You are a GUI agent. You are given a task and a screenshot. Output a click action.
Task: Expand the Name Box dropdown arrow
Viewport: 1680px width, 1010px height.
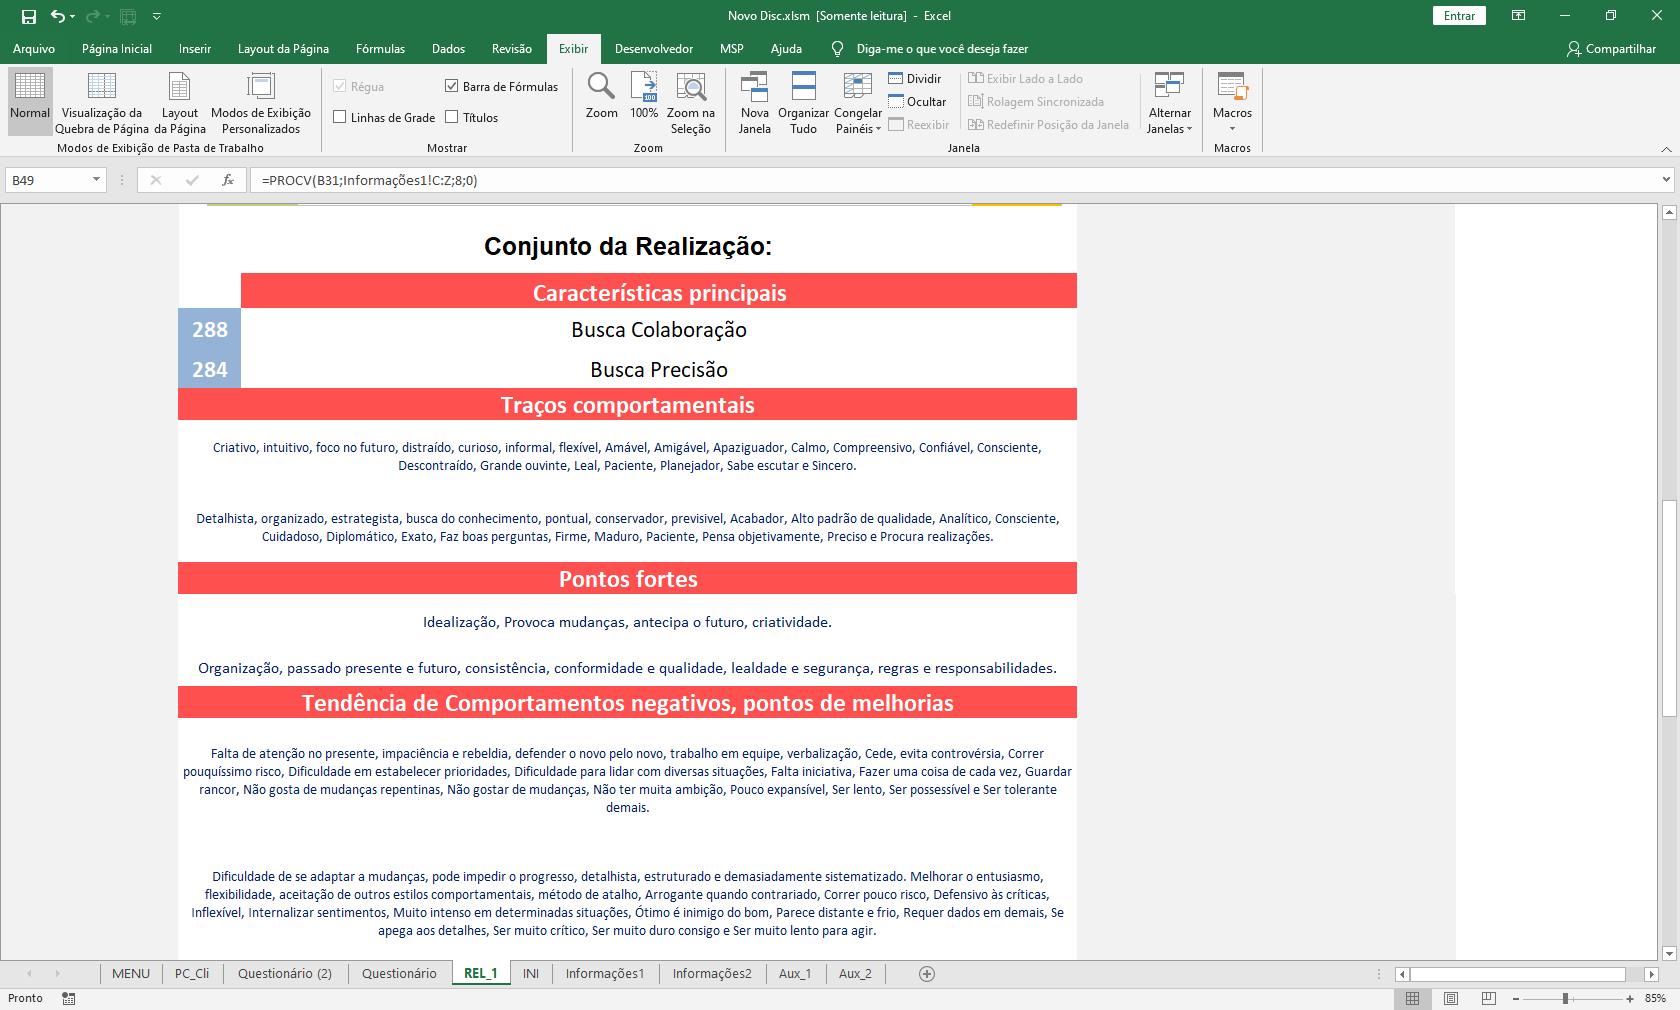click(x=96, y=180)
